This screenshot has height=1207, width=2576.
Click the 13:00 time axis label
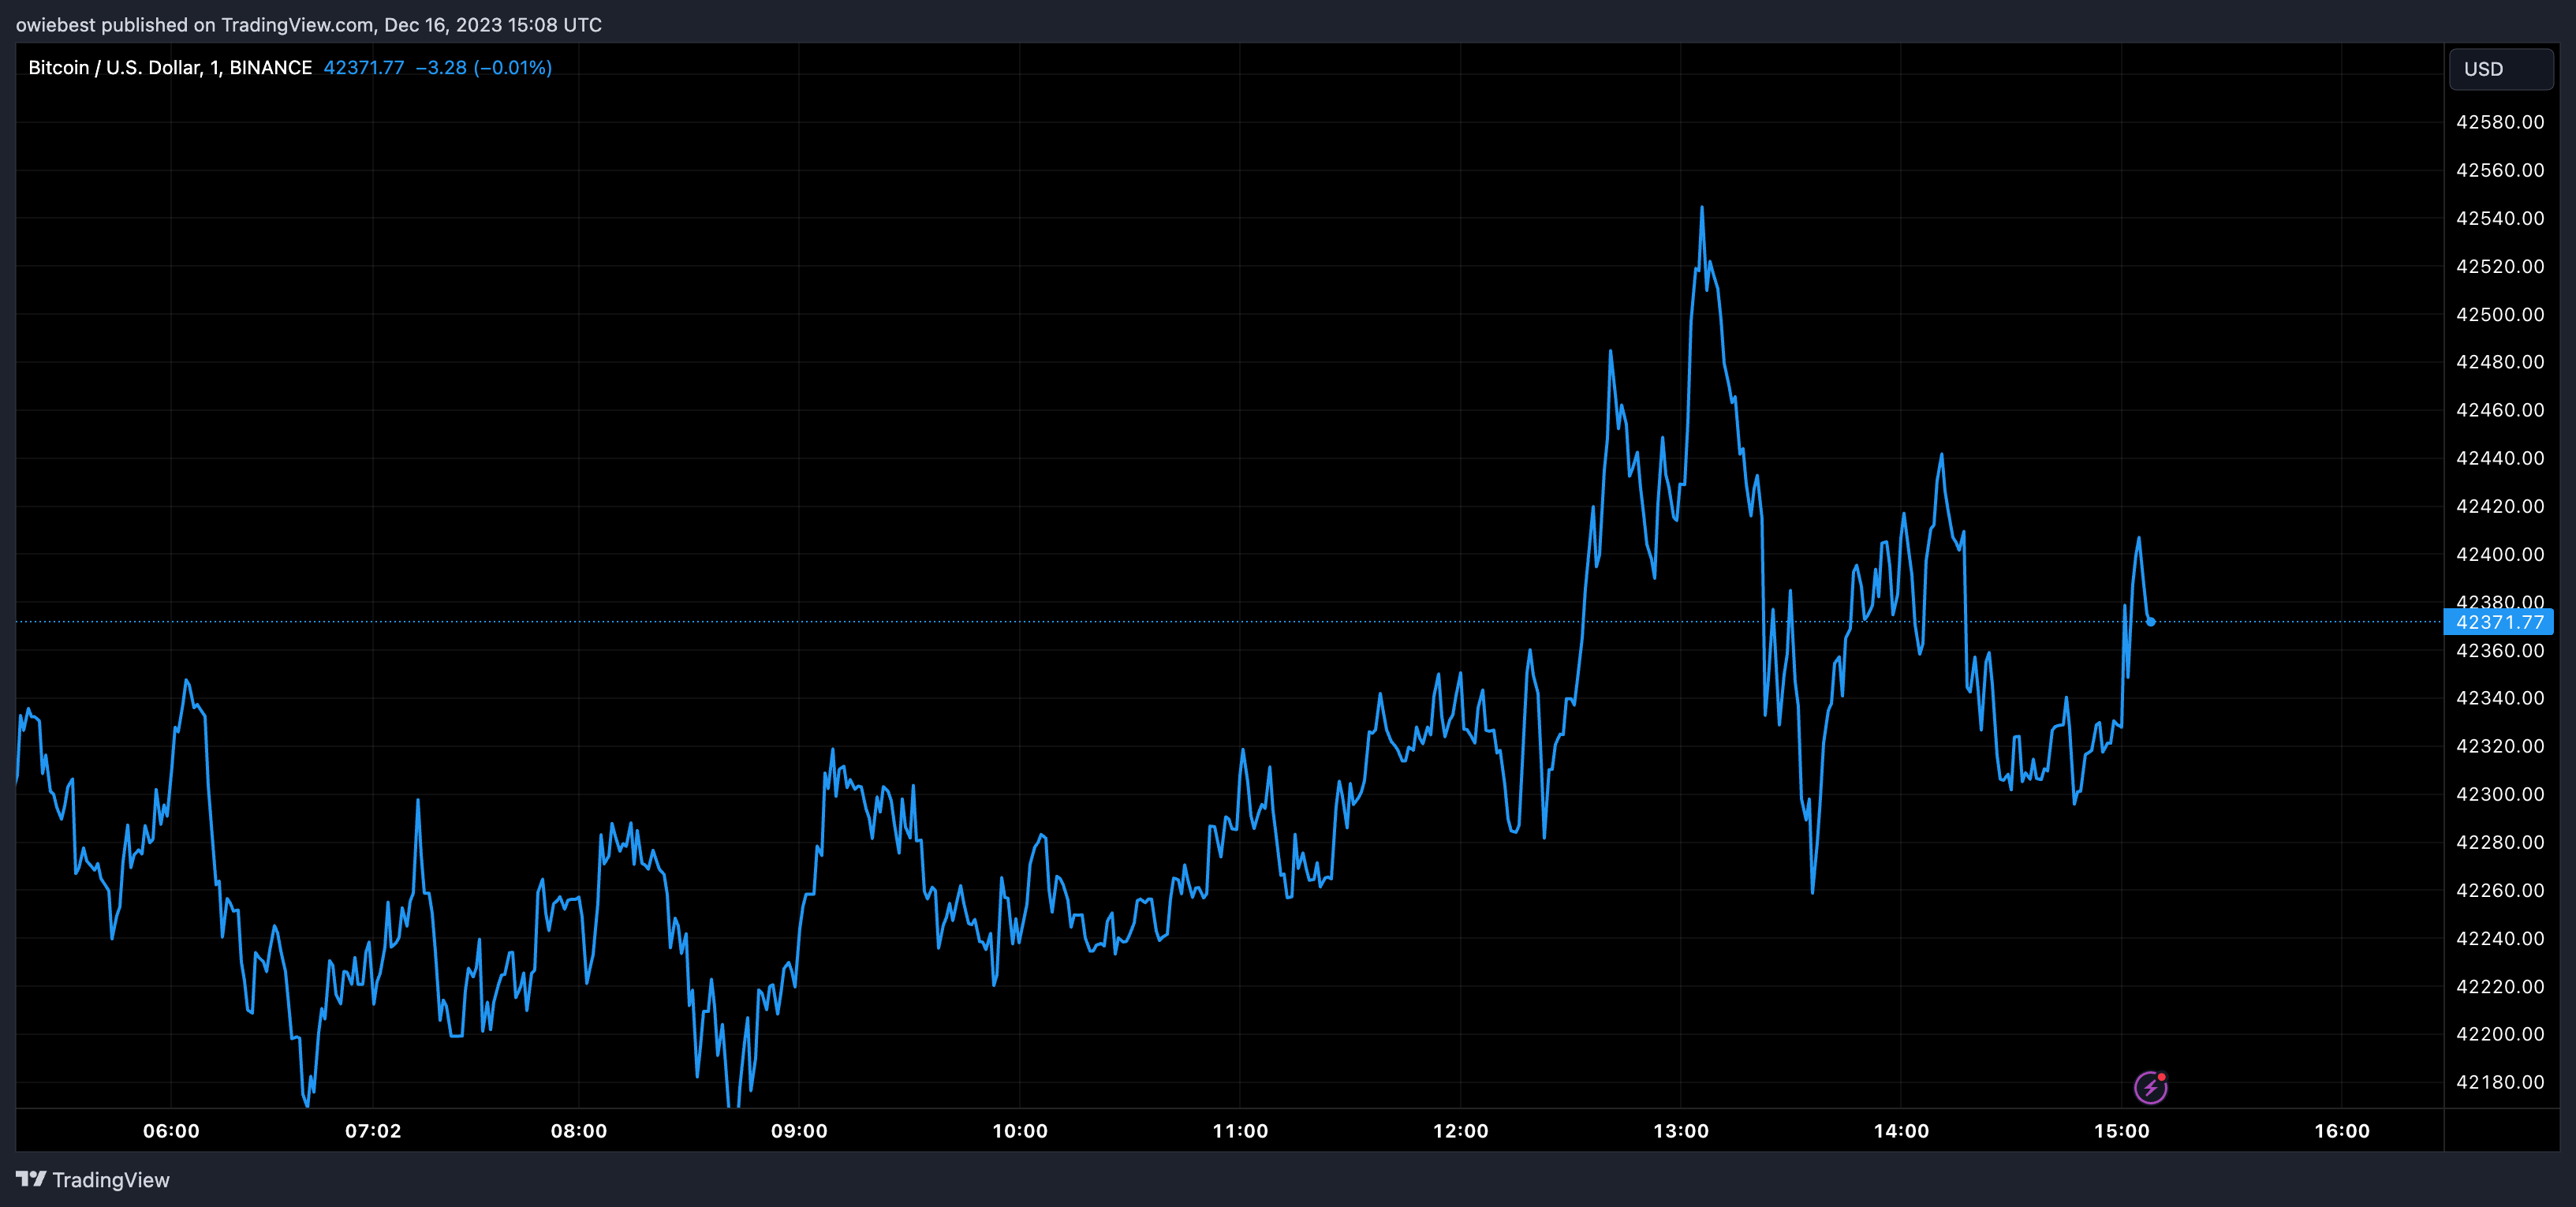tap(1681, 1131)
